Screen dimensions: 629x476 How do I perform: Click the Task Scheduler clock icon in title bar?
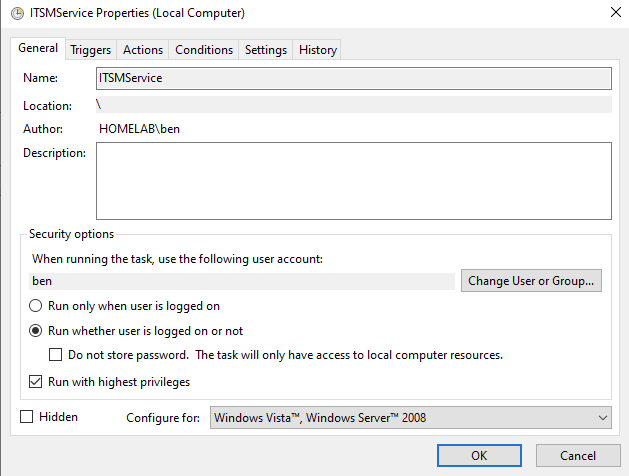click(x=17, y=13)
